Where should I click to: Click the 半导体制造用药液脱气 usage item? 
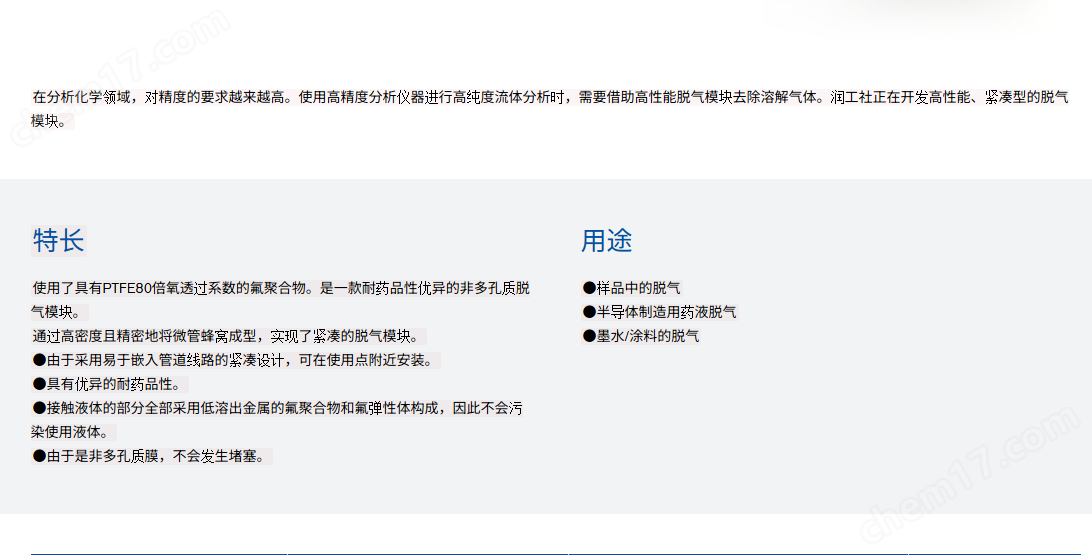[x=666, y=312]
